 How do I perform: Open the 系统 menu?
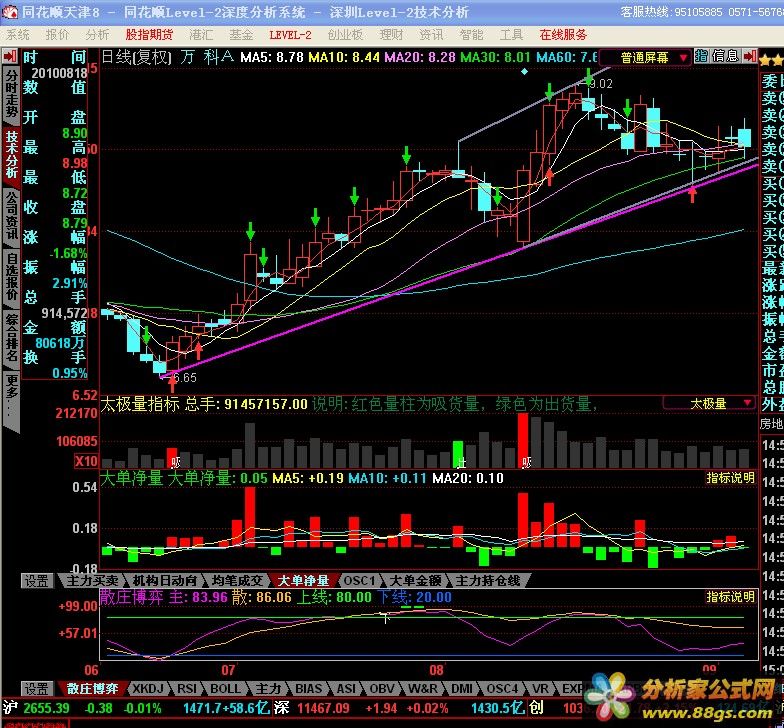pyautogui.click(x=18, y=34)
